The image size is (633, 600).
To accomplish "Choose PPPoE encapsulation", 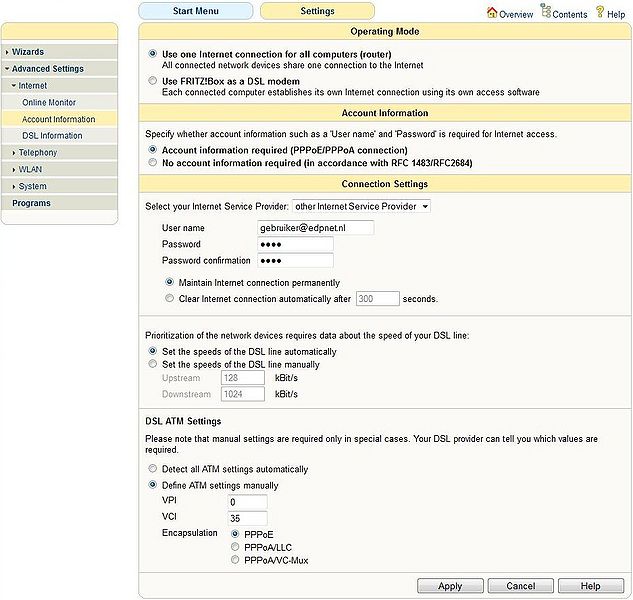I will 235,534.
